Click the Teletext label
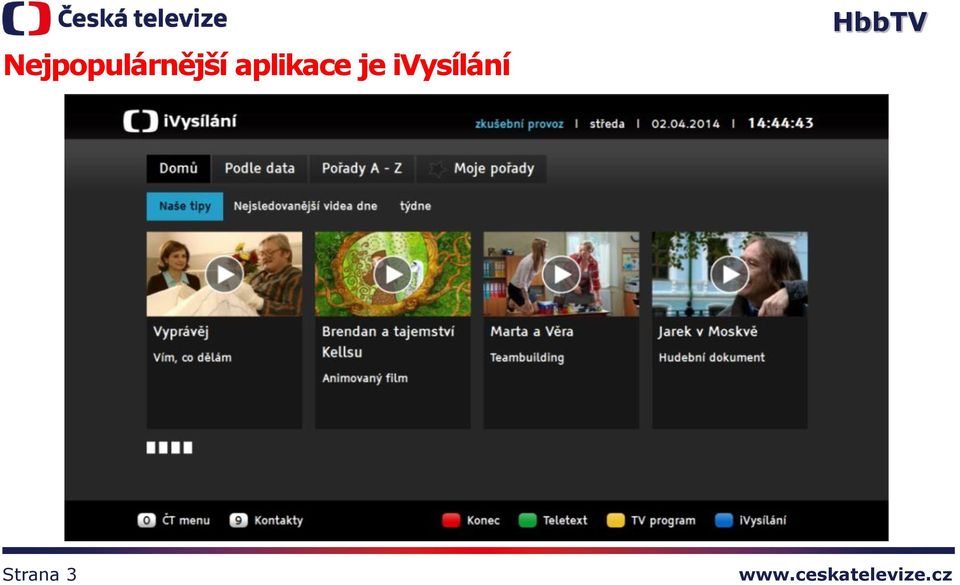 [564, 520]
